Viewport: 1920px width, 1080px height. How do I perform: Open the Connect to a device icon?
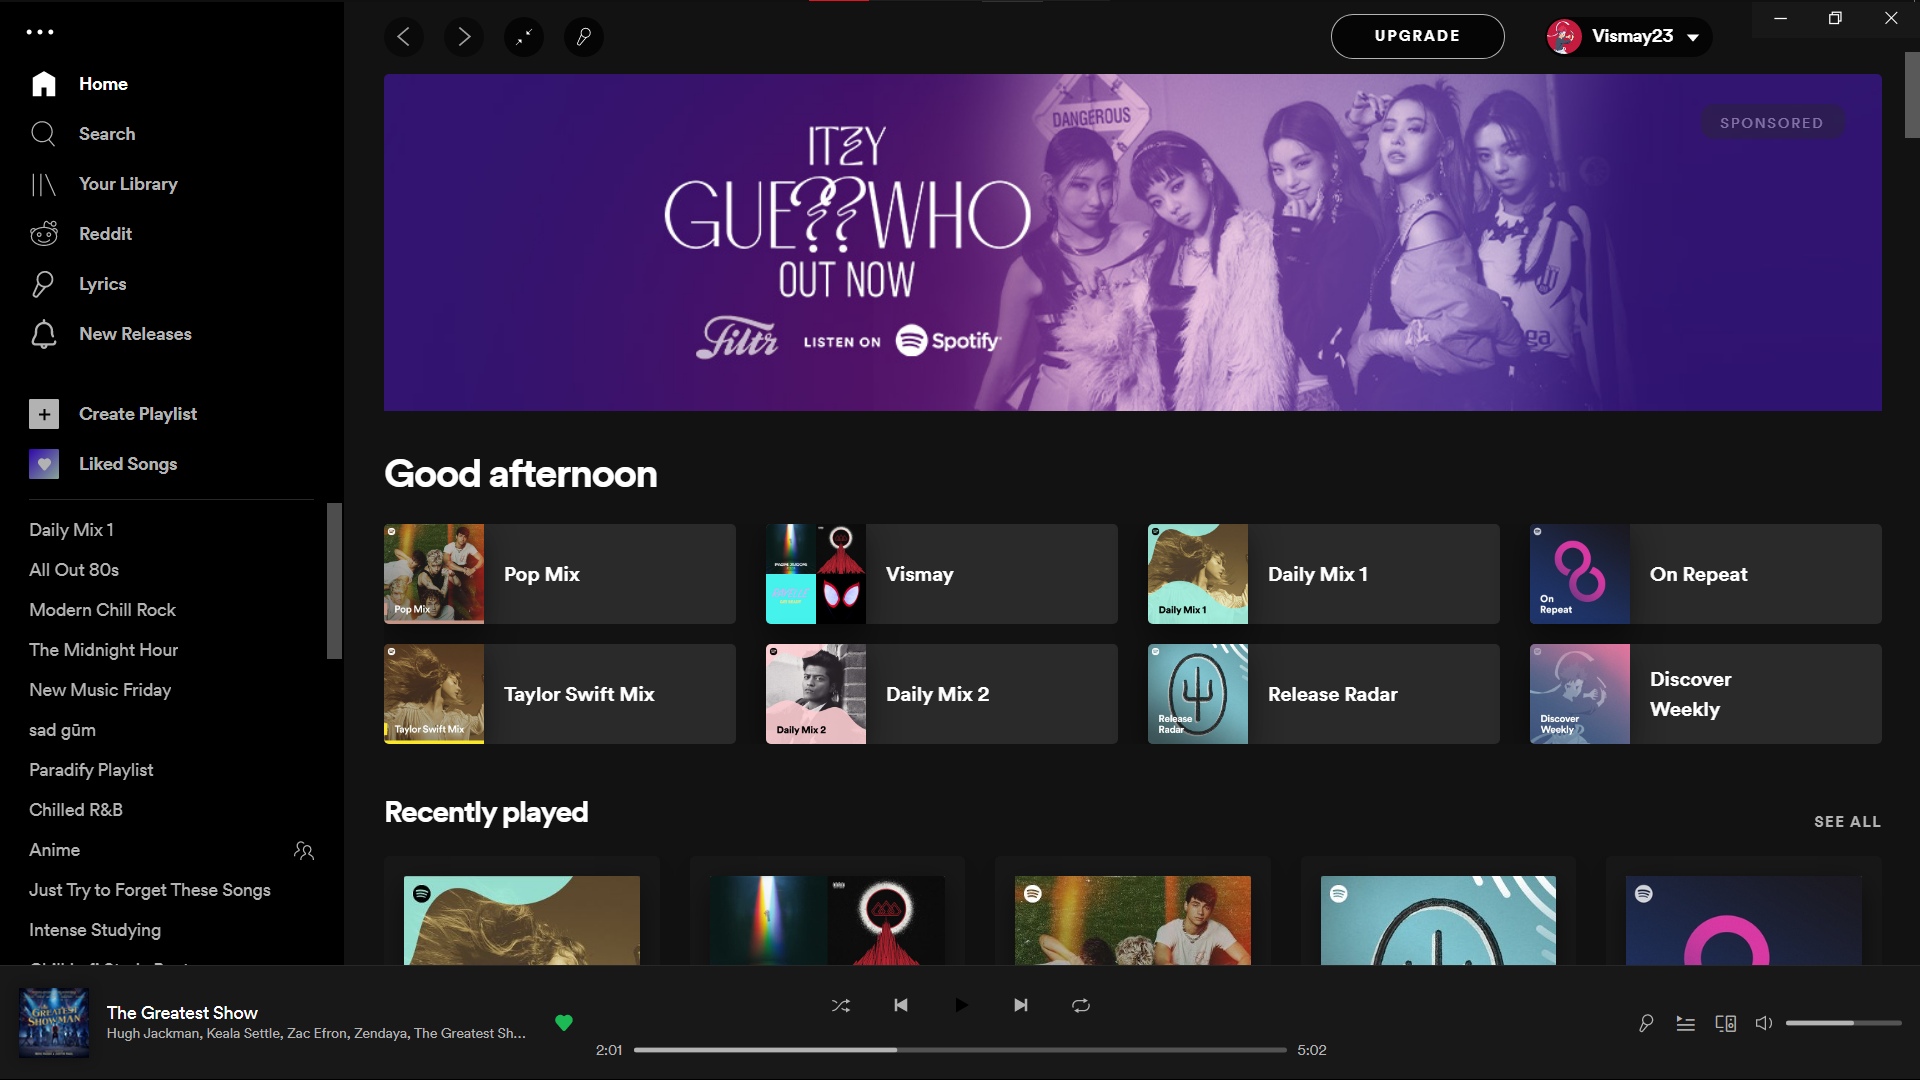point(1725,1023)
